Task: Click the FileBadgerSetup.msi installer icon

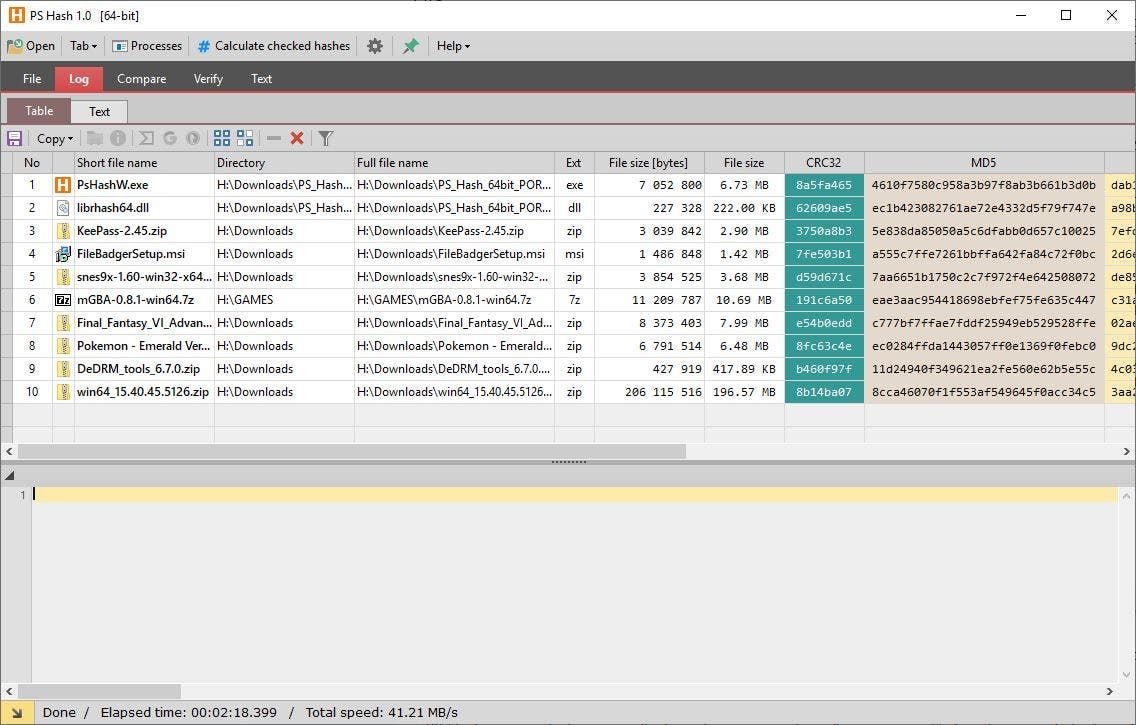Action: tap(63, 254)
